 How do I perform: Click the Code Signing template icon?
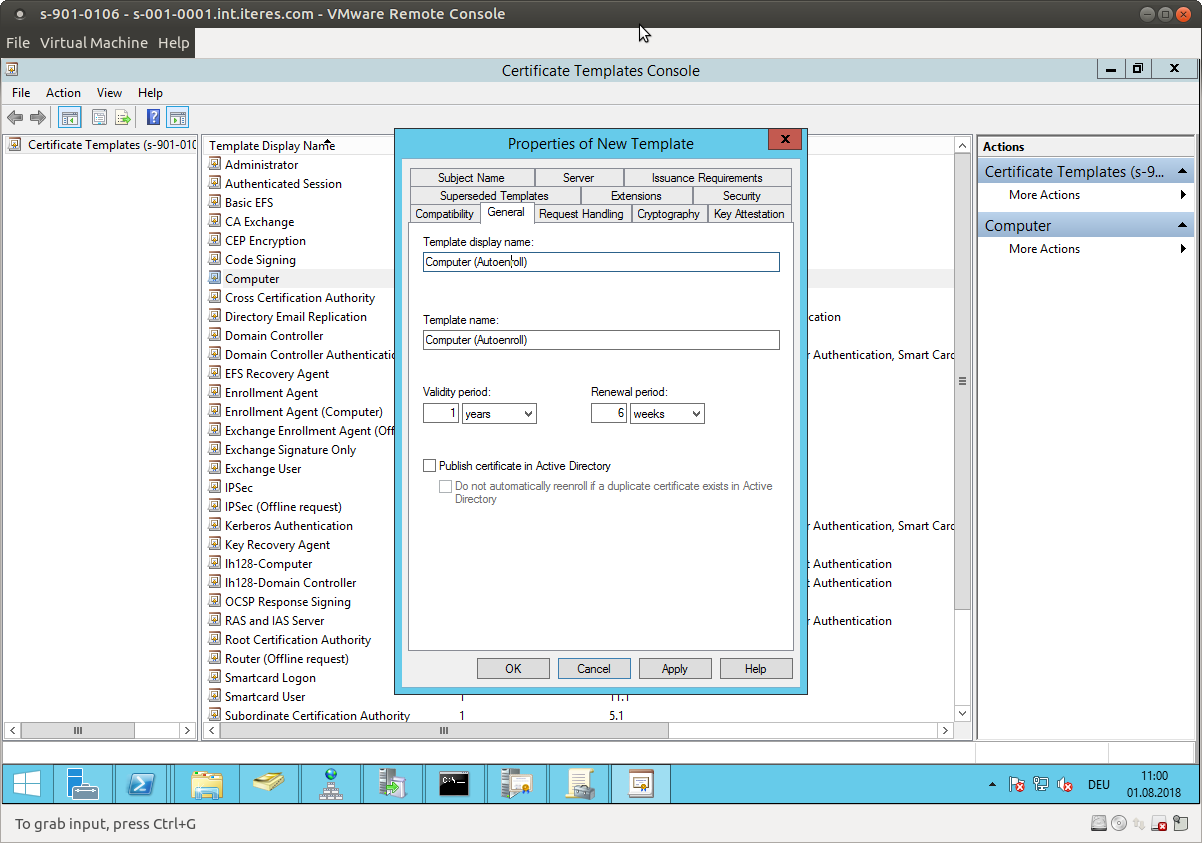coord(215,259)
